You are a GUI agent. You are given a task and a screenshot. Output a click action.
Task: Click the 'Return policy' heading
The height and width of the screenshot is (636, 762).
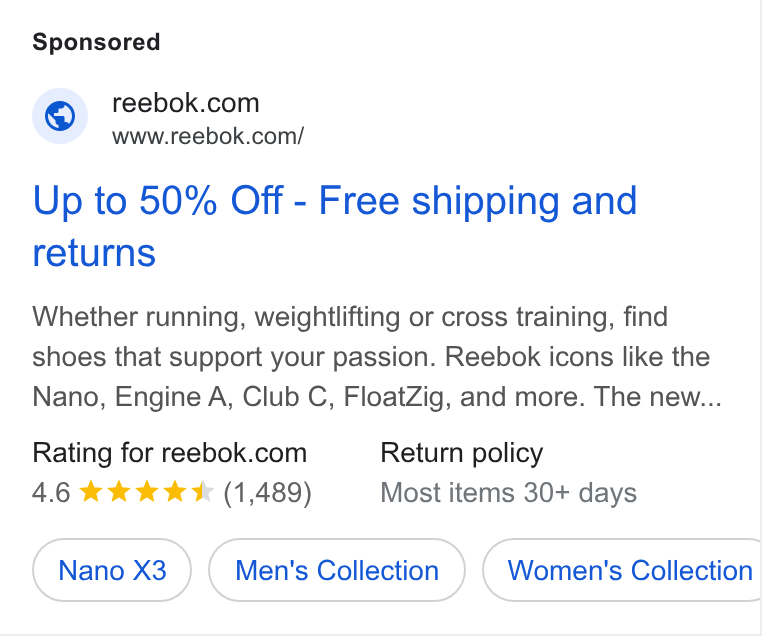pyautogui.click(x=462, y=453)
